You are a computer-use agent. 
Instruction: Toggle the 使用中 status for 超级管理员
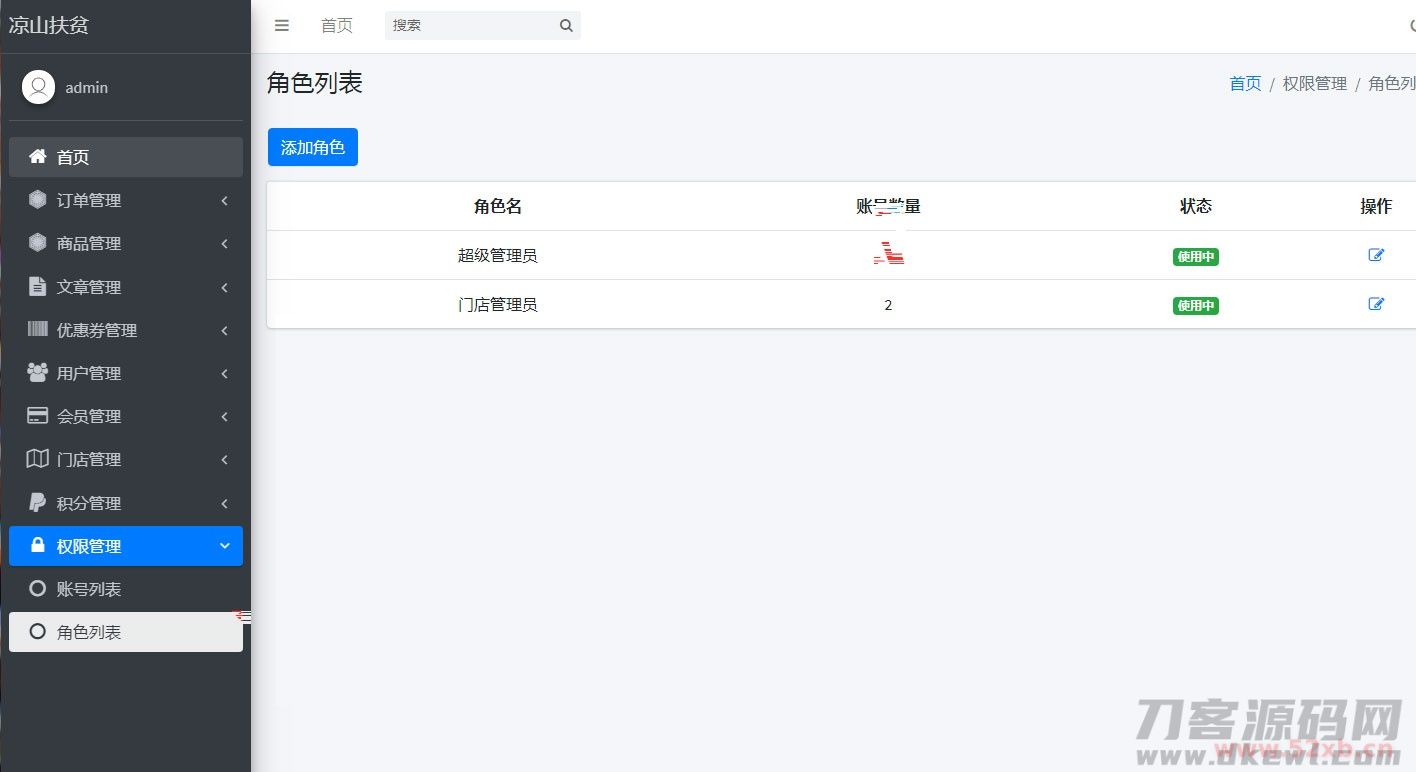(x=1195, y=256)
